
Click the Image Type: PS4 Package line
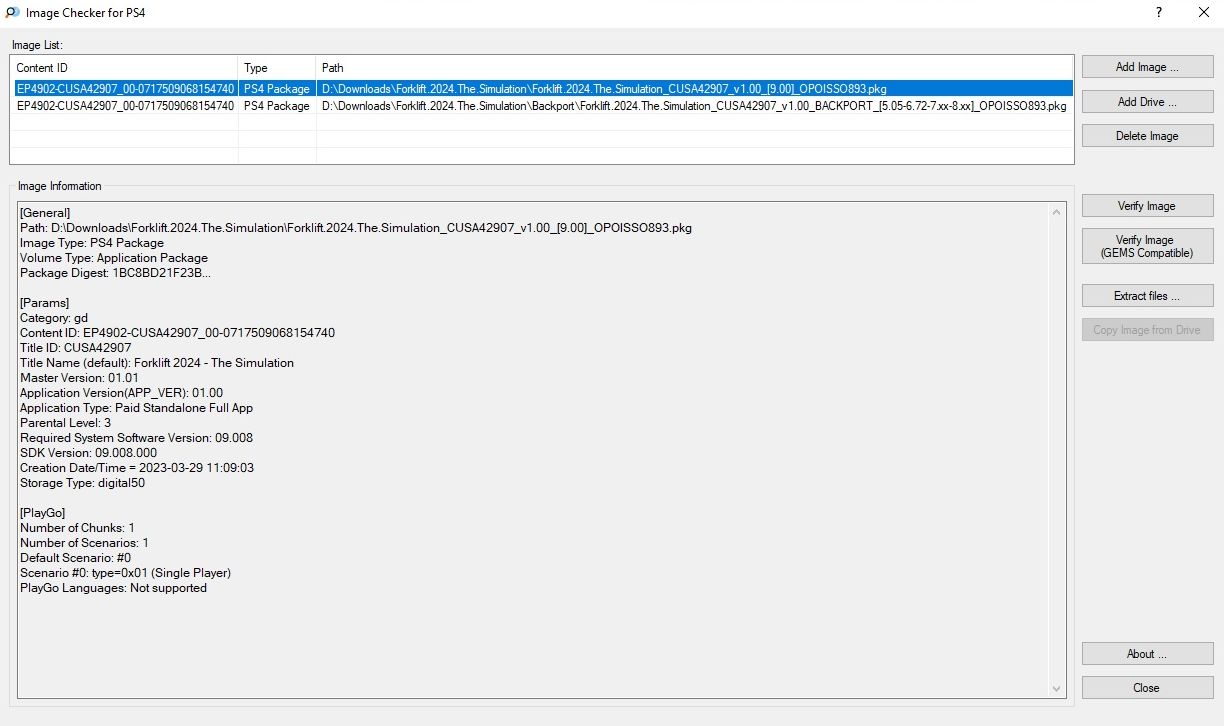pyautogui.click(x=92, y=243)
